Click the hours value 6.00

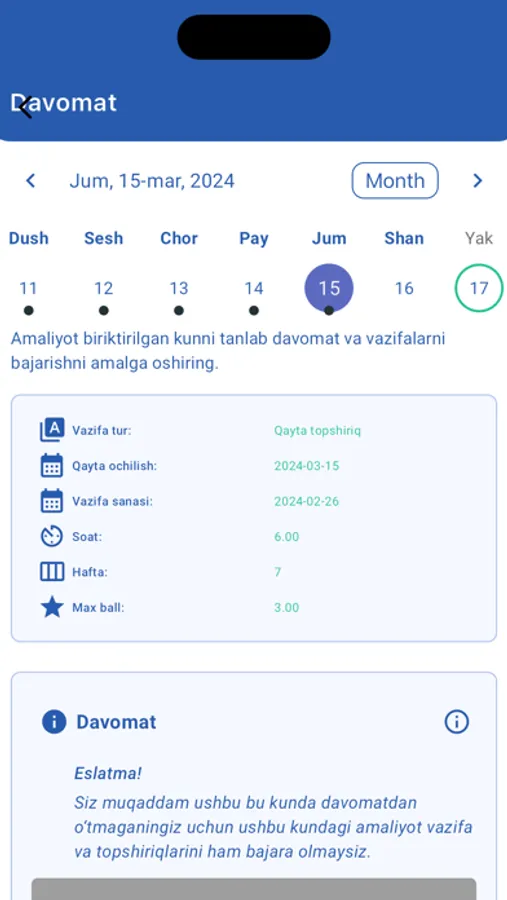pyautogui.click(x=287, y=537)
